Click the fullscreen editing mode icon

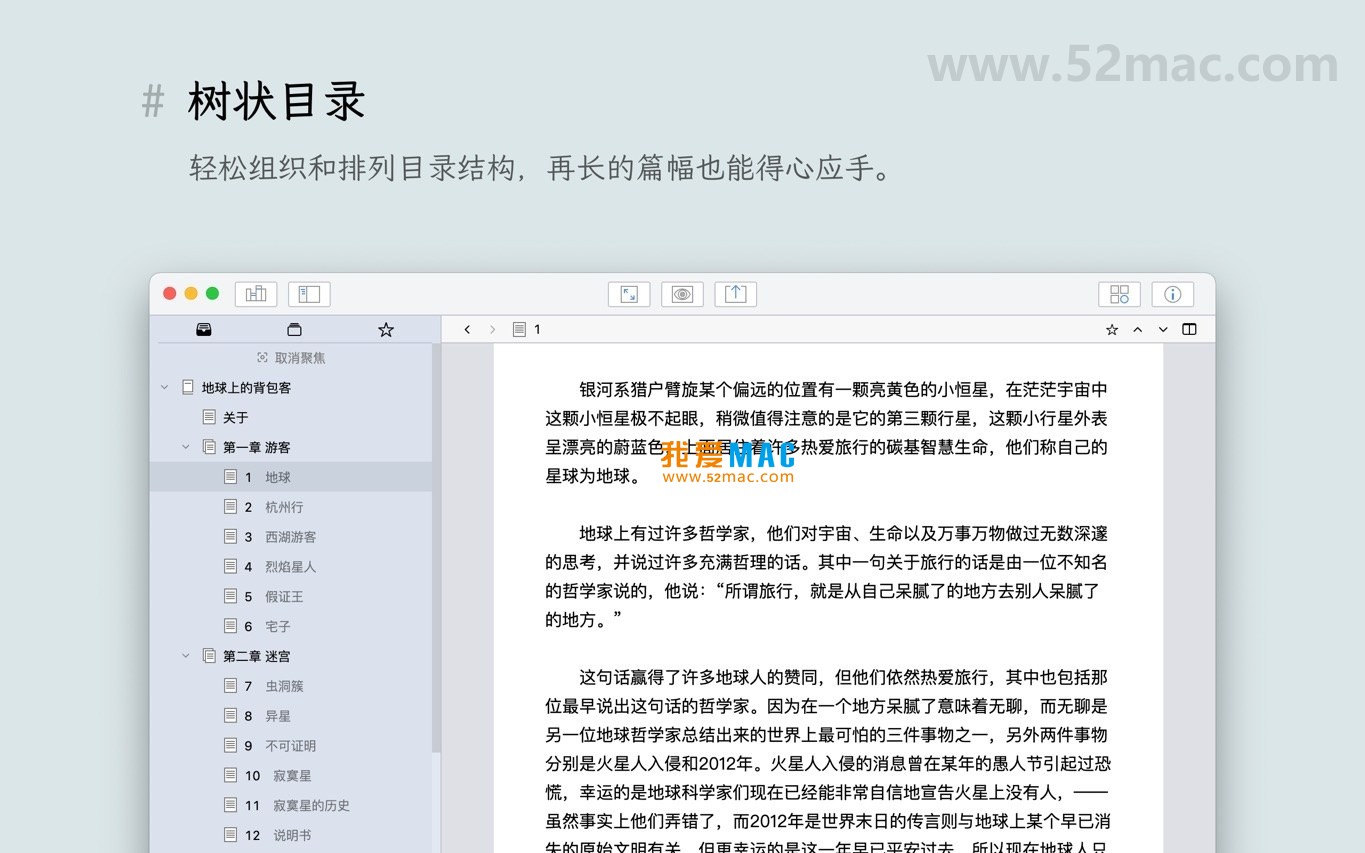click(629, 293)
